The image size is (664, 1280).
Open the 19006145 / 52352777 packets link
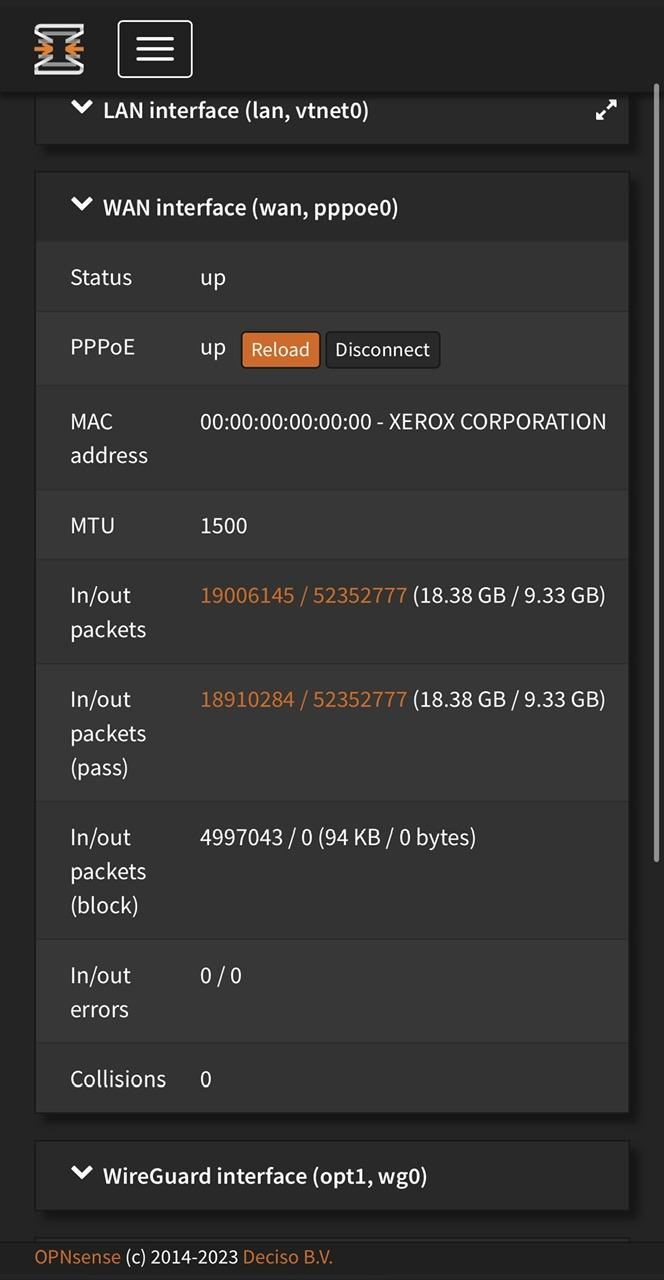point(303,596)
